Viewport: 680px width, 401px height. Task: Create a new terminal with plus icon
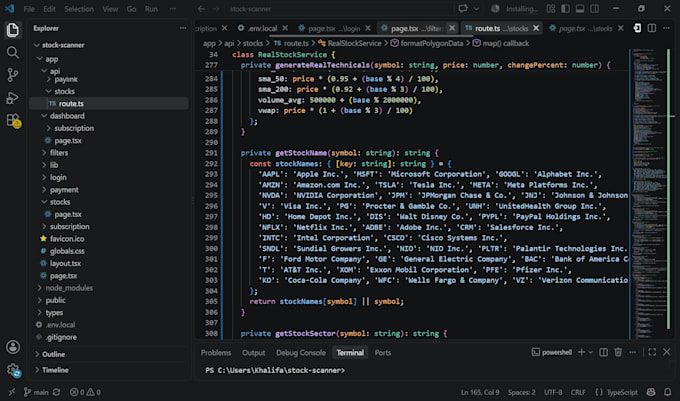pos(581,352)
